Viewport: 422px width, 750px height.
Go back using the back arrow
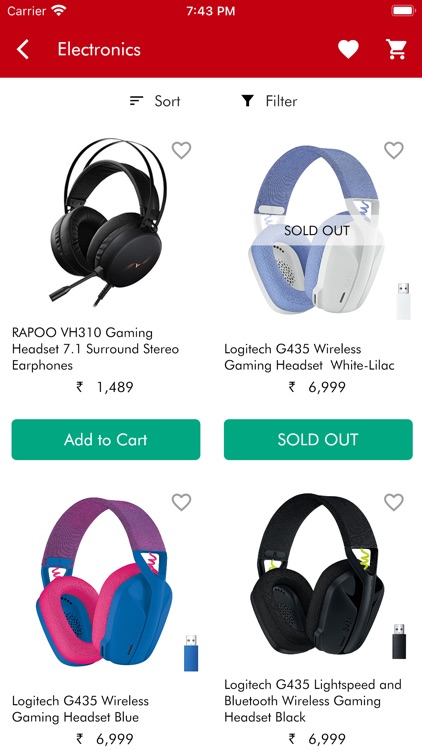(x=22, y=49)
